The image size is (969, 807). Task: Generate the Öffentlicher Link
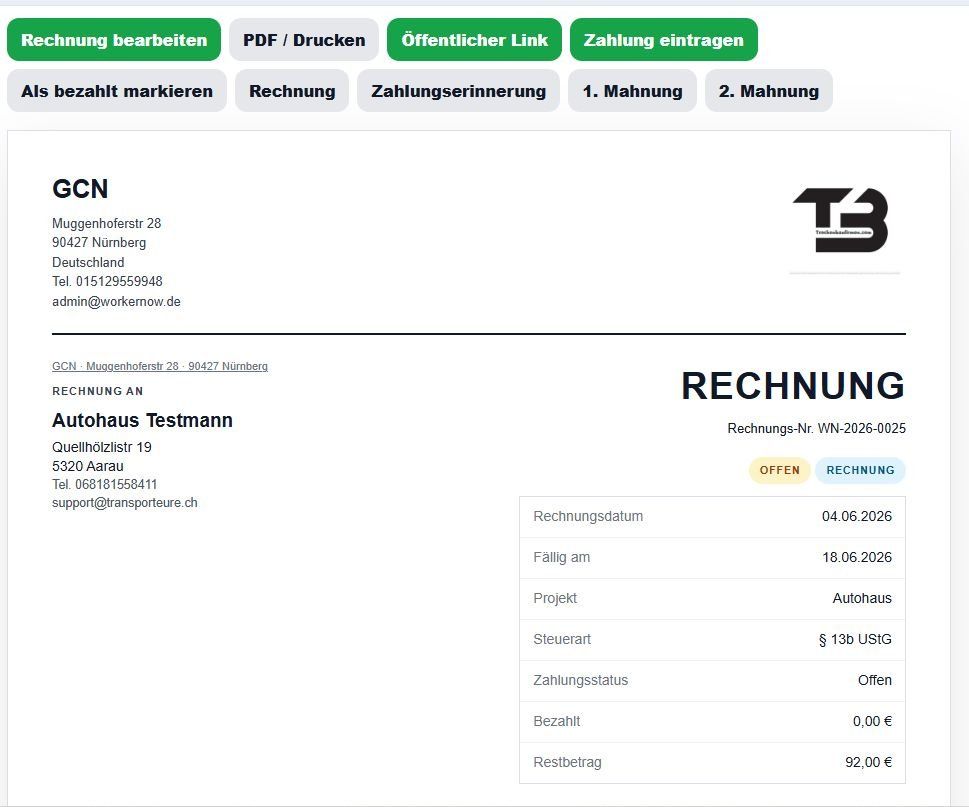coord(475,40)
